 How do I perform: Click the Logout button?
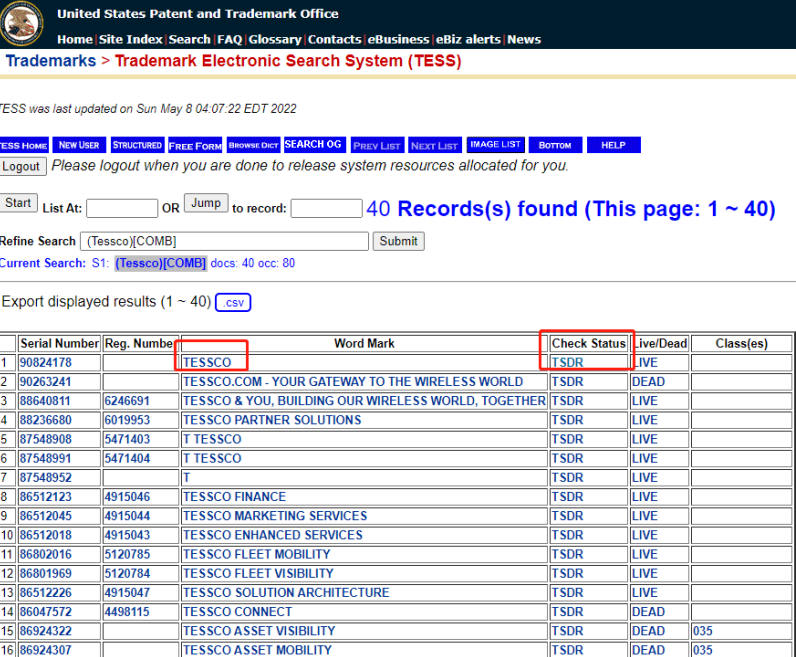tap(22, 167)
